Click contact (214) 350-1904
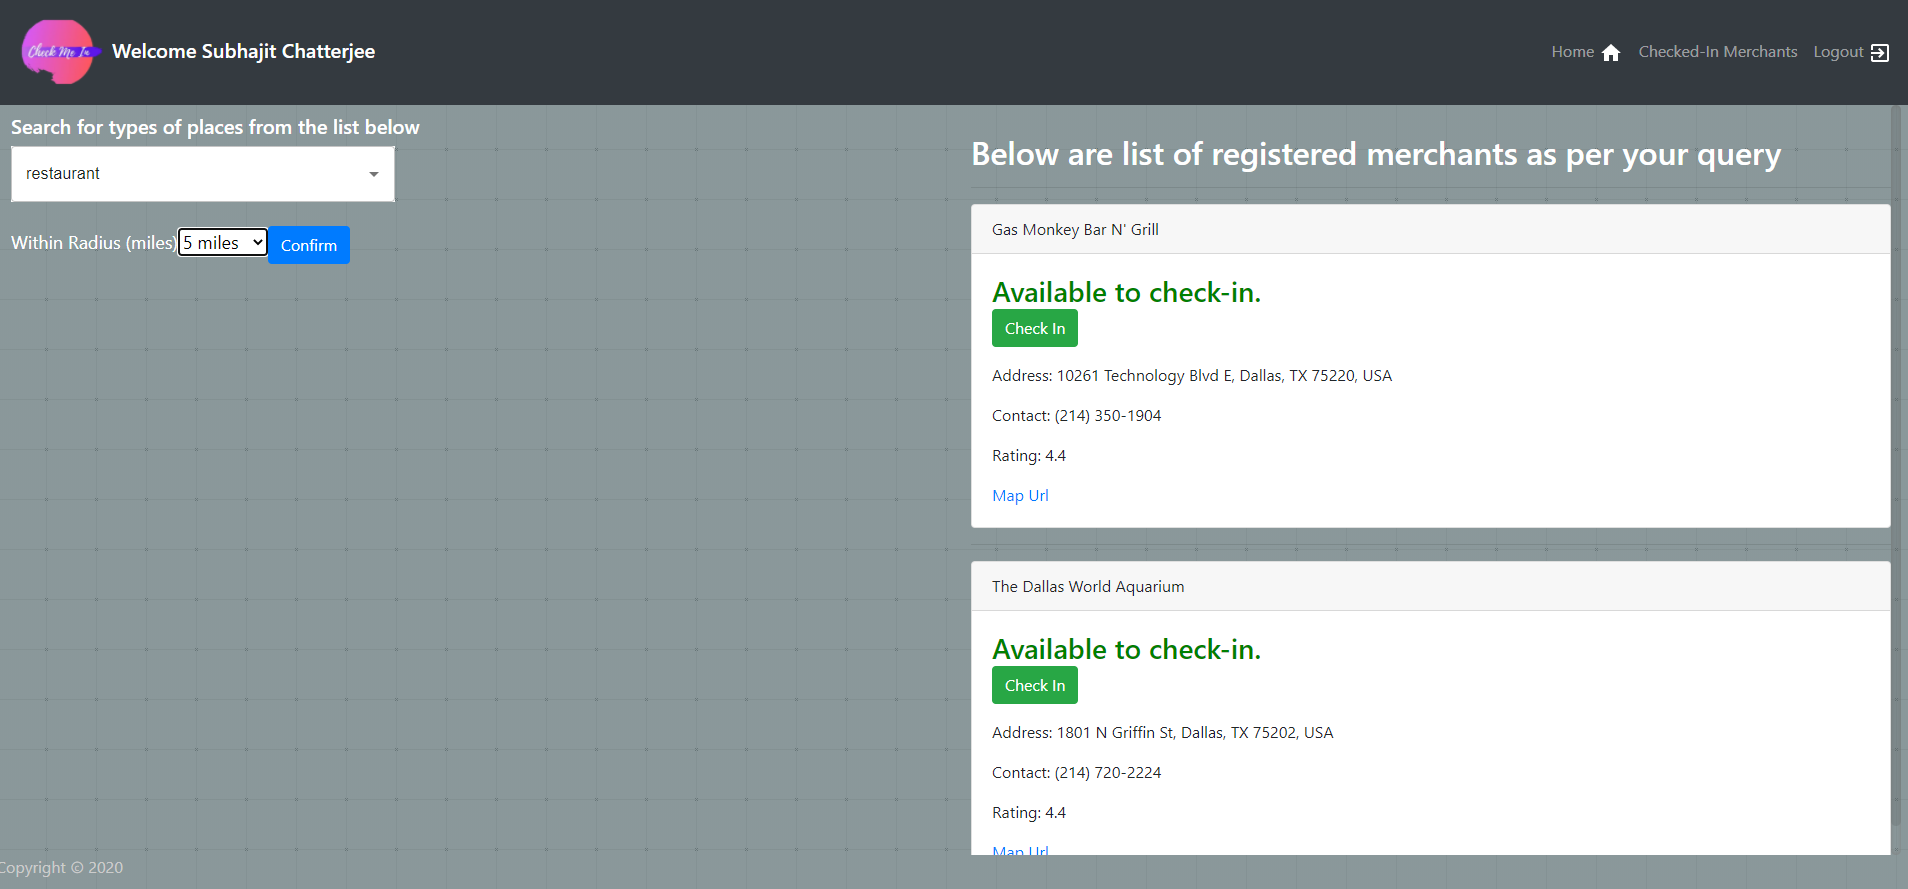The image size is (1908, 889). [1077, 416]
